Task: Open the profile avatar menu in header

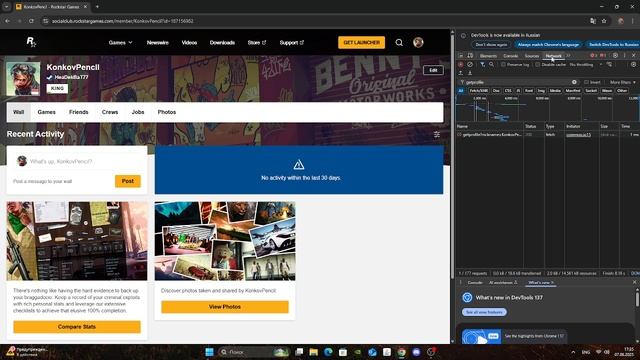Action: [x=418, y=42]
